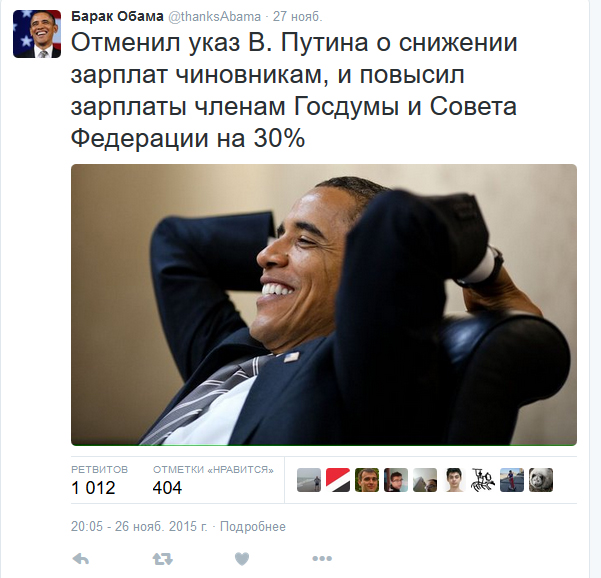Open the panda avatar in the likers row
Screen dimensions: 601x578
click(541, 480)
